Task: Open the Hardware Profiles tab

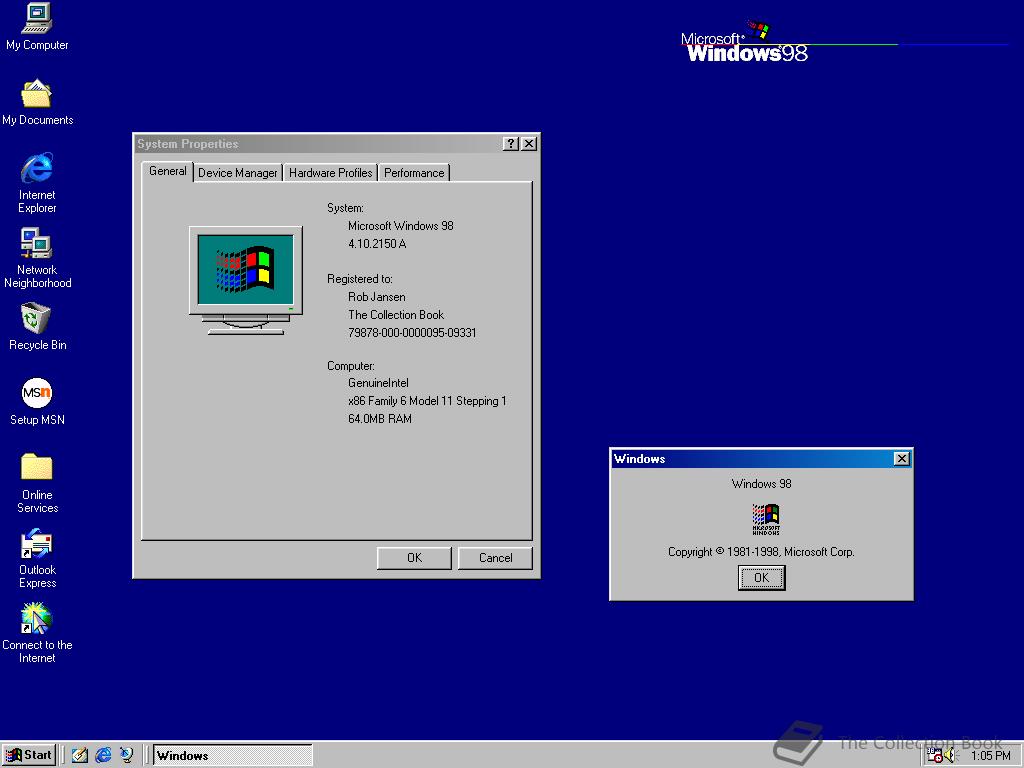Action: (330, 172)
